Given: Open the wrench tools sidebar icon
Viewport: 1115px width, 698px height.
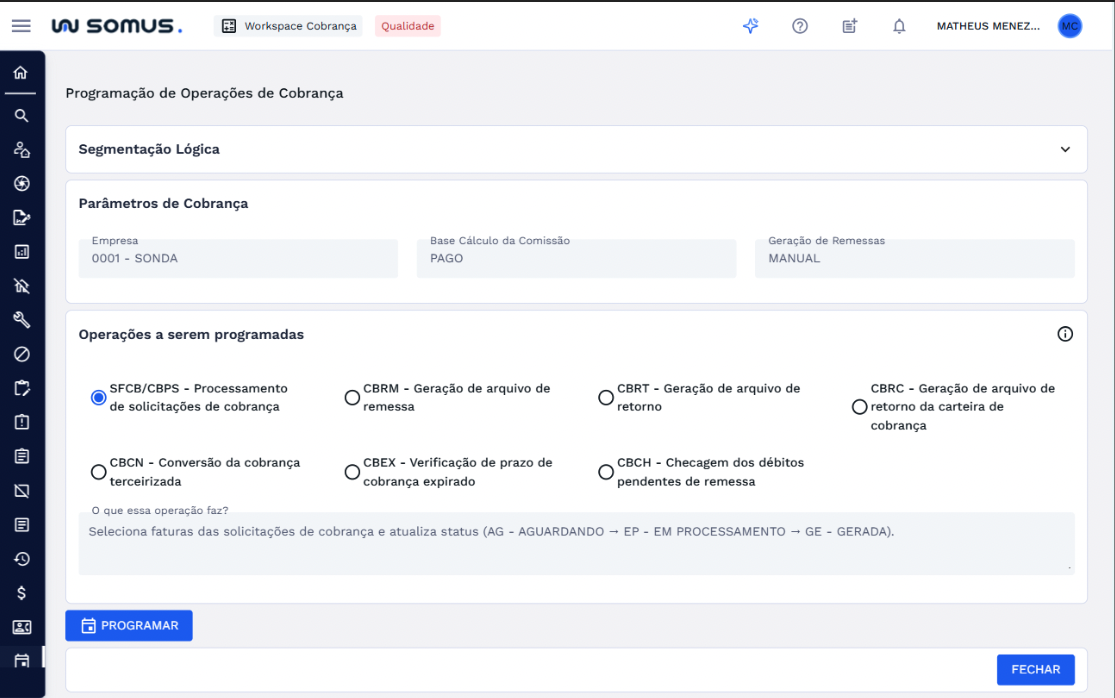Looking at the screenshot, I should coord(21,320).
